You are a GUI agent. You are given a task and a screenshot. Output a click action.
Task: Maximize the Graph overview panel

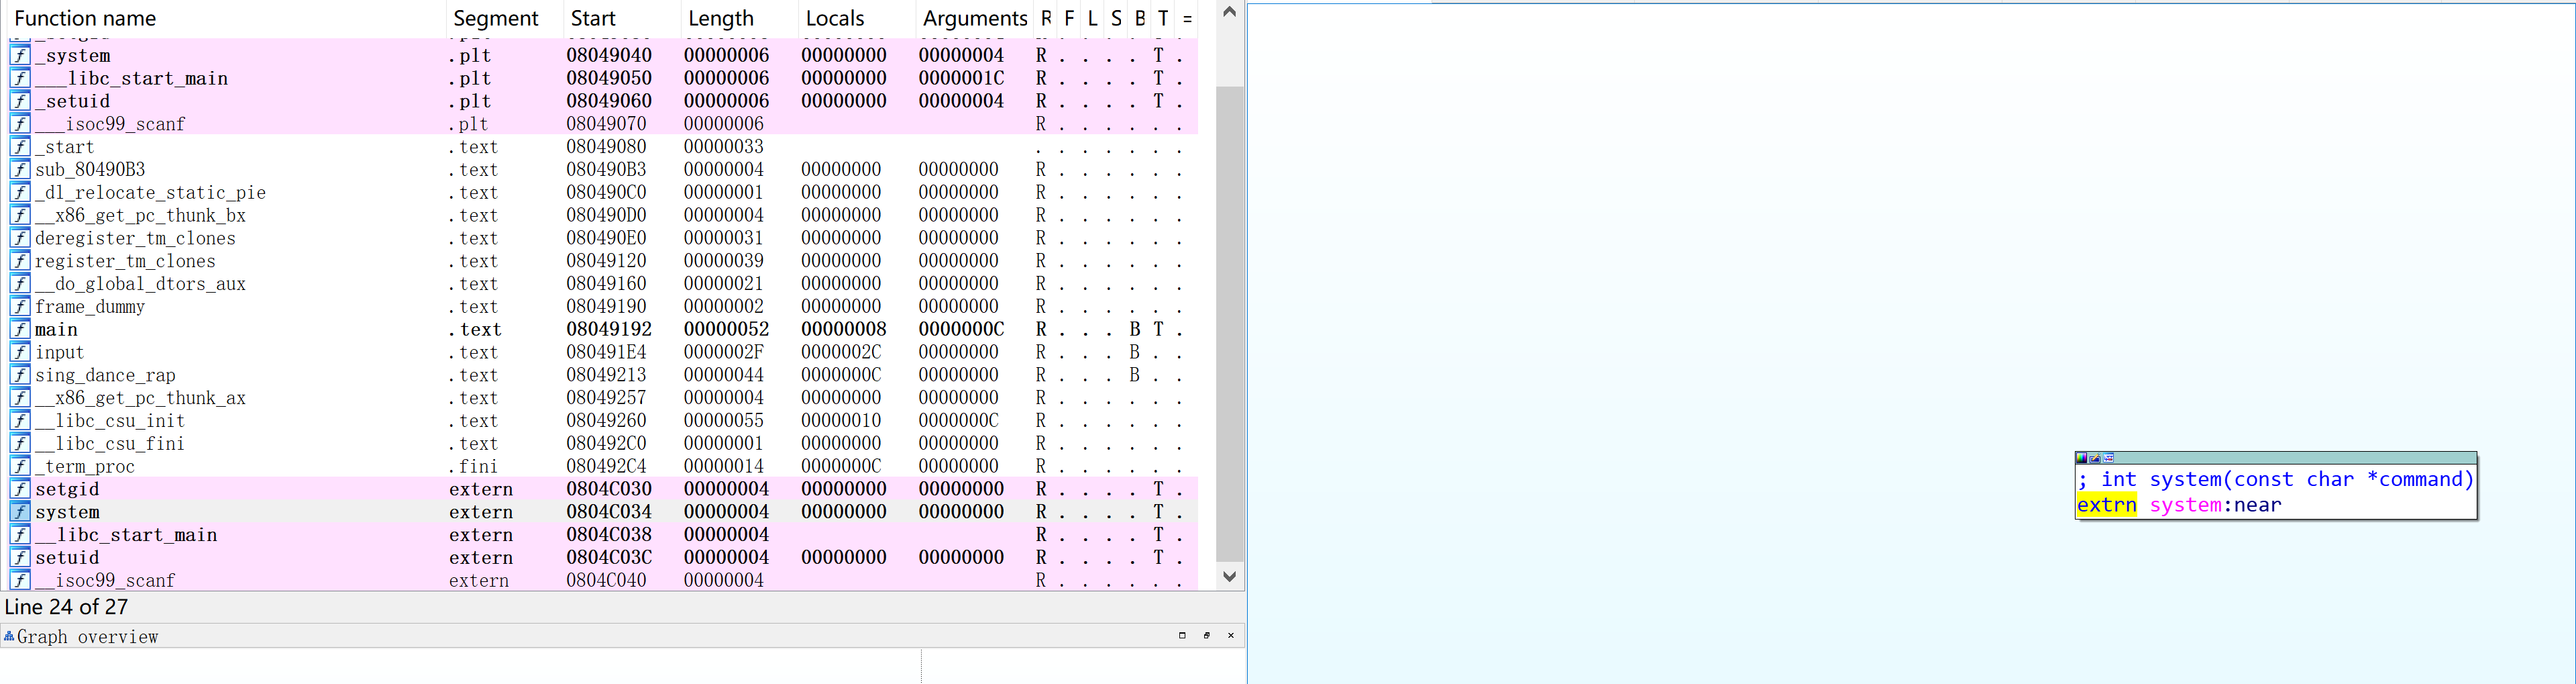(x=1182, y=635)
